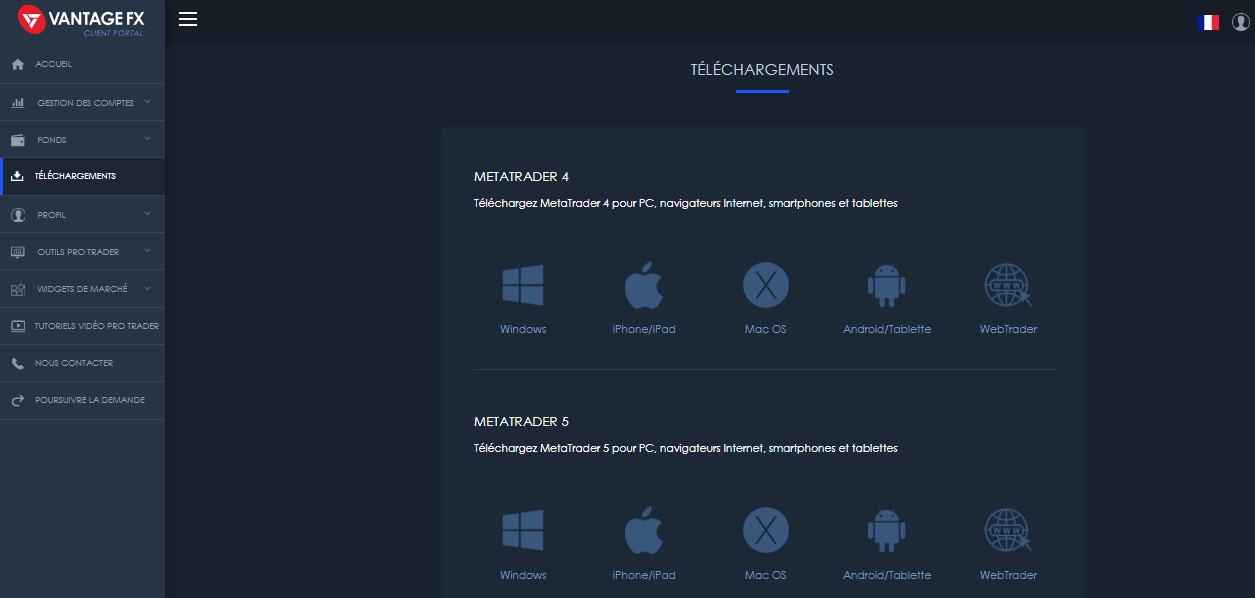Choose MetaTrader 4 Mac OS icon
Image resolution: width=1255 pixels, height=598 pixels.
766,285
